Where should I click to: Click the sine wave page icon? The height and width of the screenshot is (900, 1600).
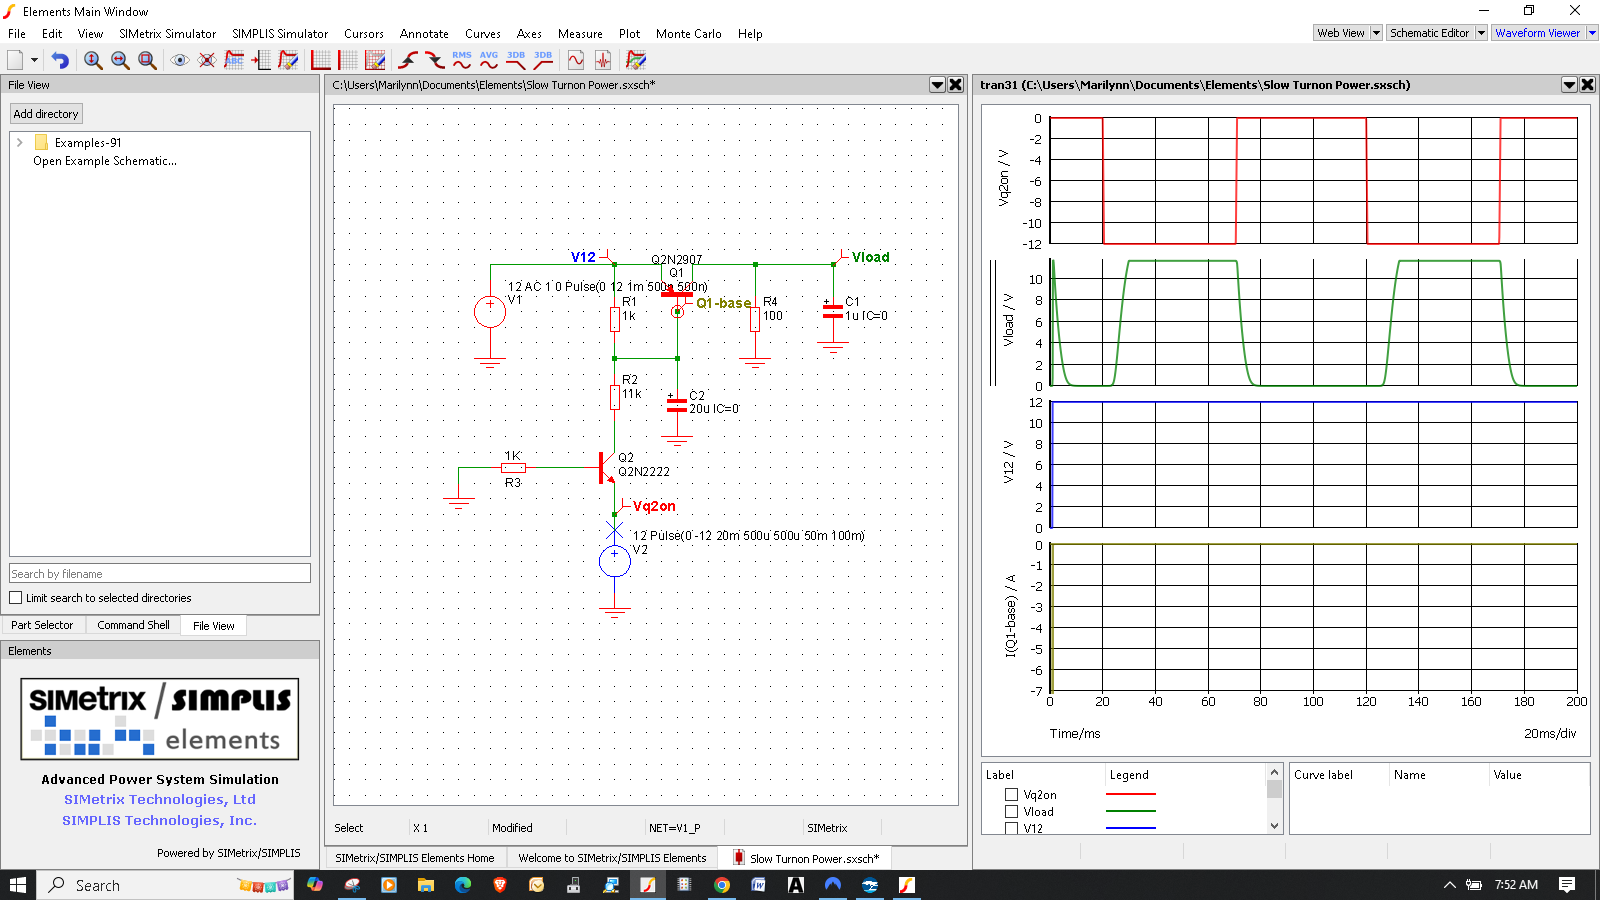(x=576, y=60)
